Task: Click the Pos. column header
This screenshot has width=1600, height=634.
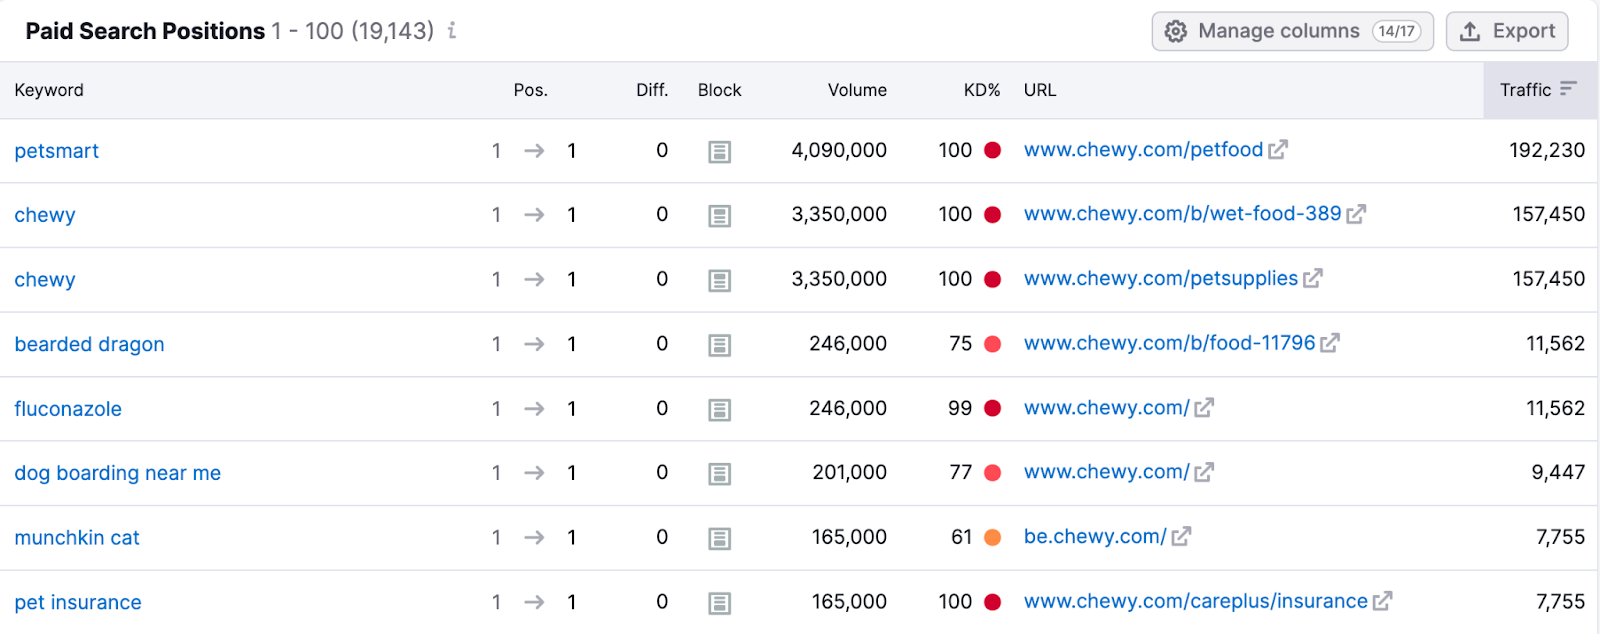Action: pyautogui.click(x=531, y=90)
